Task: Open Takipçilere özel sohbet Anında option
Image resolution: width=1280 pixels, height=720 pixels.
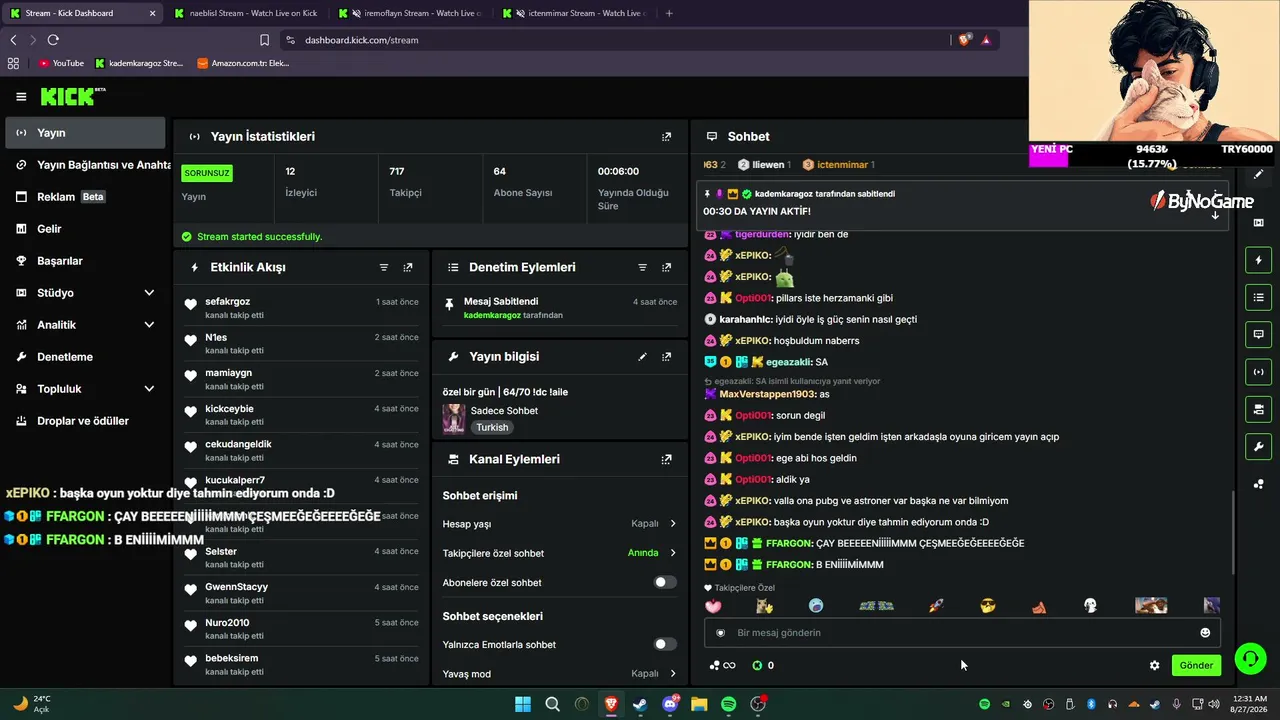Action: [x=653, y=553]
